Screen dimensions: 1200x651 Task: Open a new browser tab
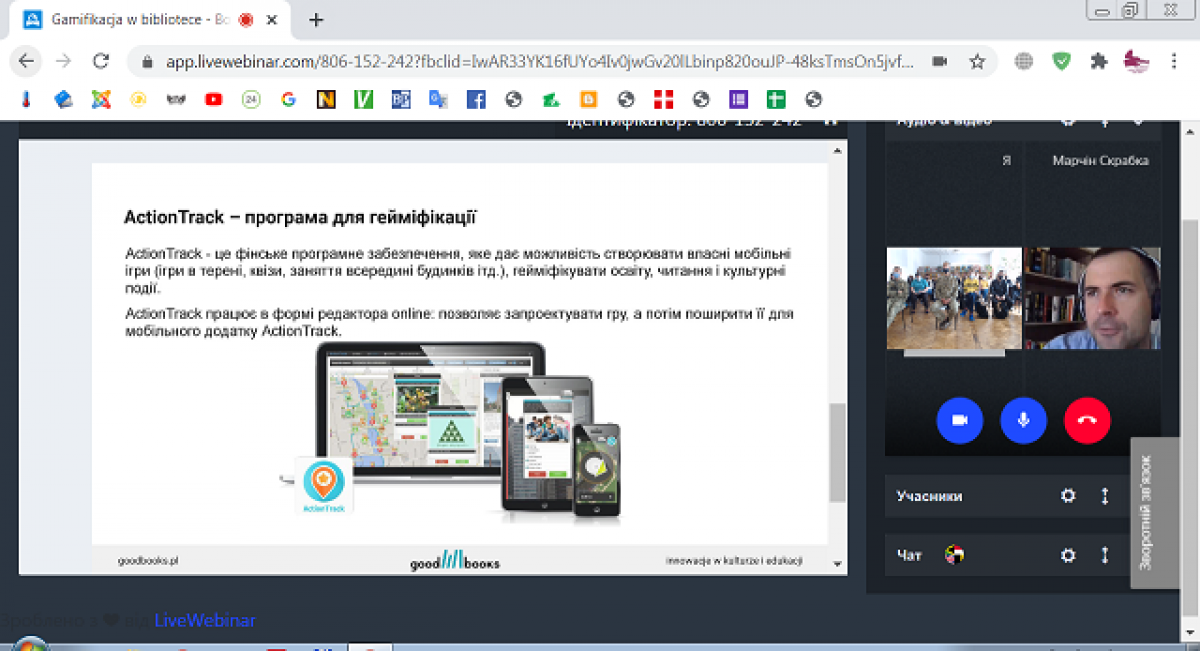[316, 19]
